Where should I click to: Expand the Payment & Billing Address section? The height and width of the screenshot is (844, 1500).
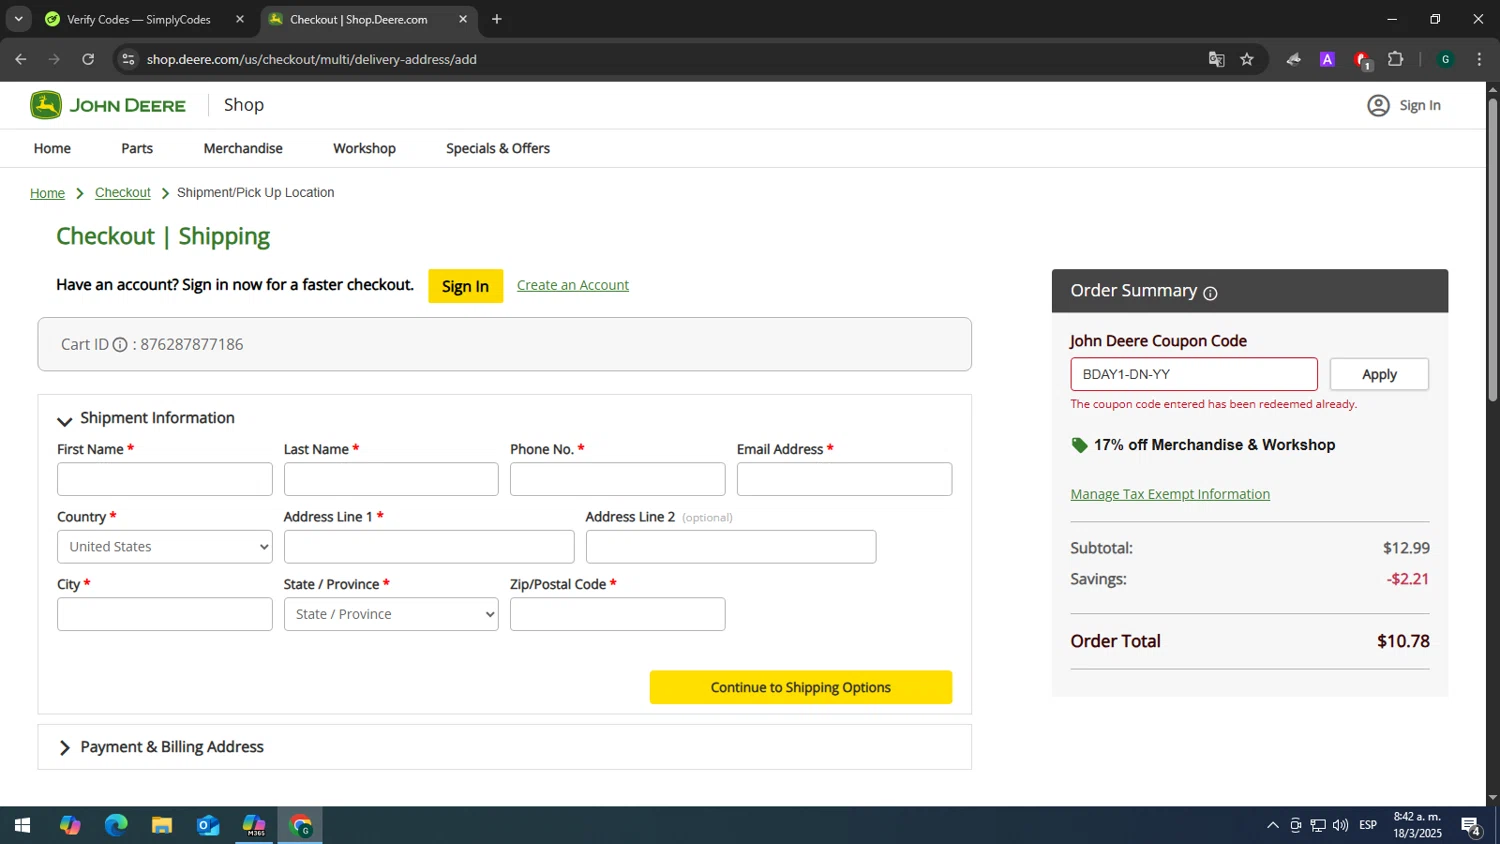[65, 748]
